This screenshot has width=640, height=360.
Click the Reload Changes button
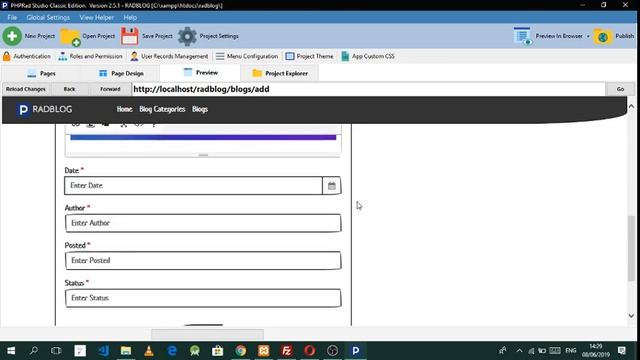(x=26, y=89)
